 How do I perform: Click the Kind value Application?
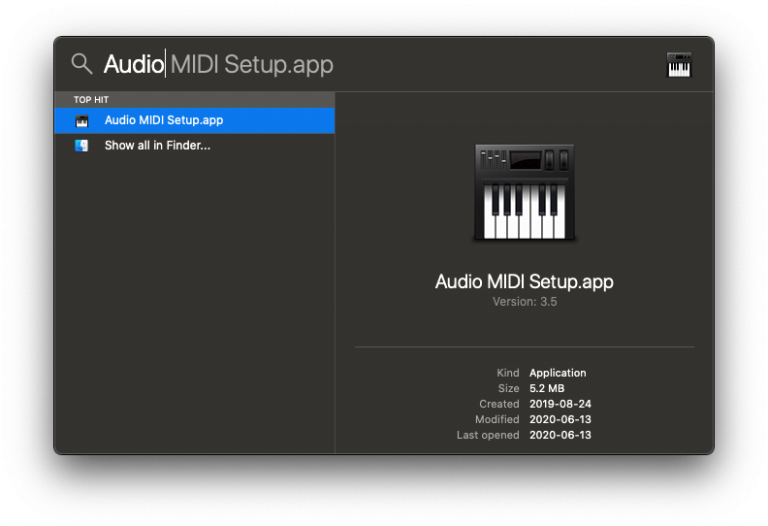click(x=557, y=373)
